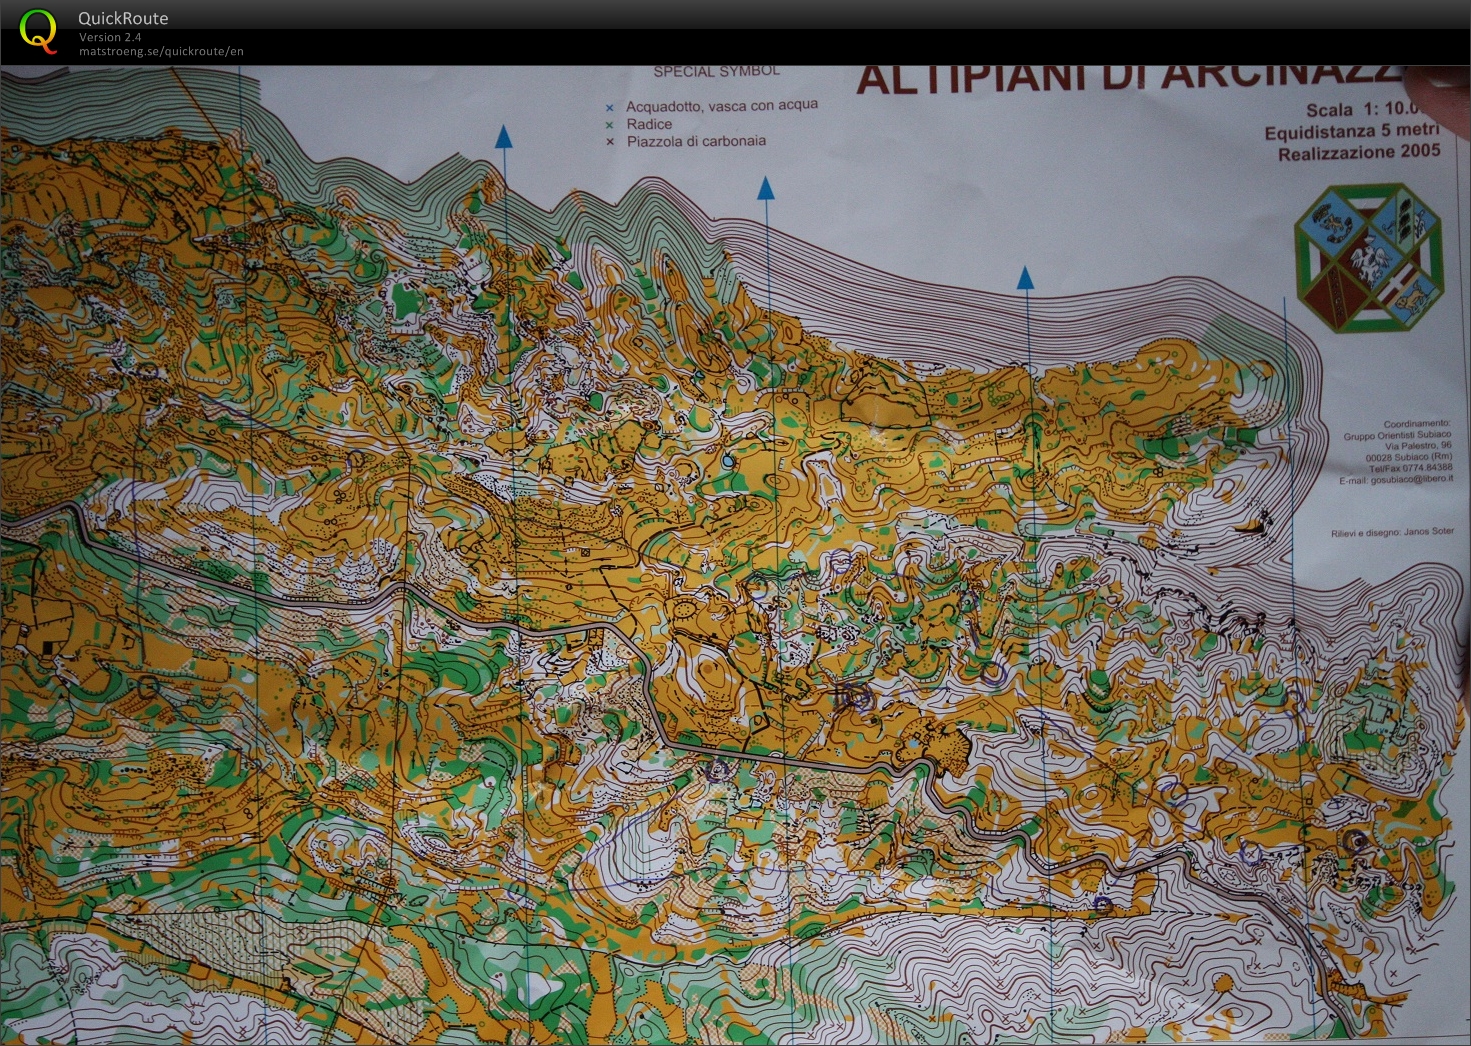This screenshot has width=1471, height=1046.
Task: Open the matstroeng.se/quickroute/en link
Action: pos(161,51)
